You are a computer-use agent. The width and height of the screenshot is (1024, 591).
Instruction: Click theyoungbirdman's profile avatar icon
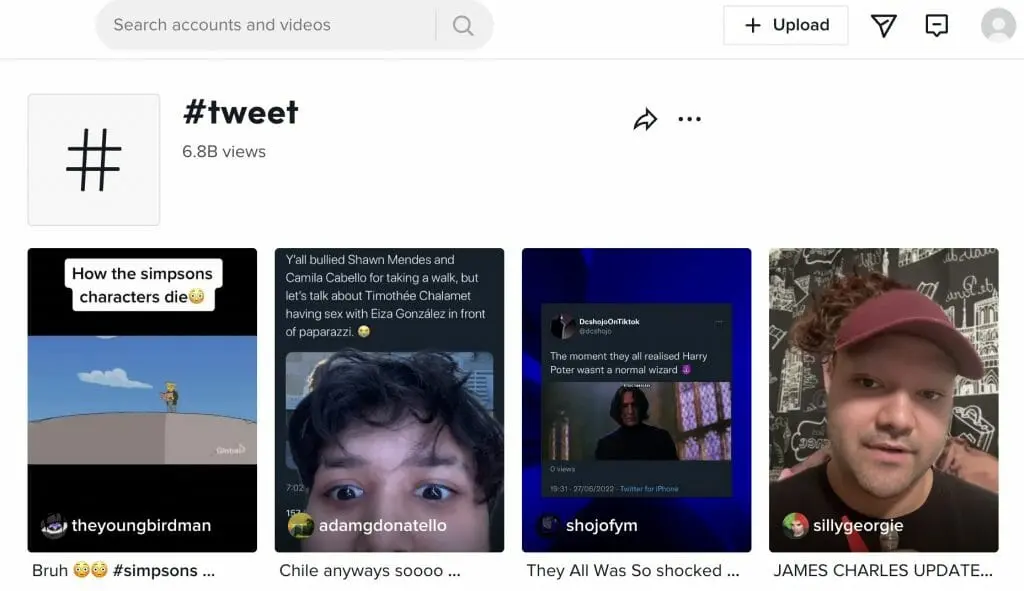coord(53,524)
